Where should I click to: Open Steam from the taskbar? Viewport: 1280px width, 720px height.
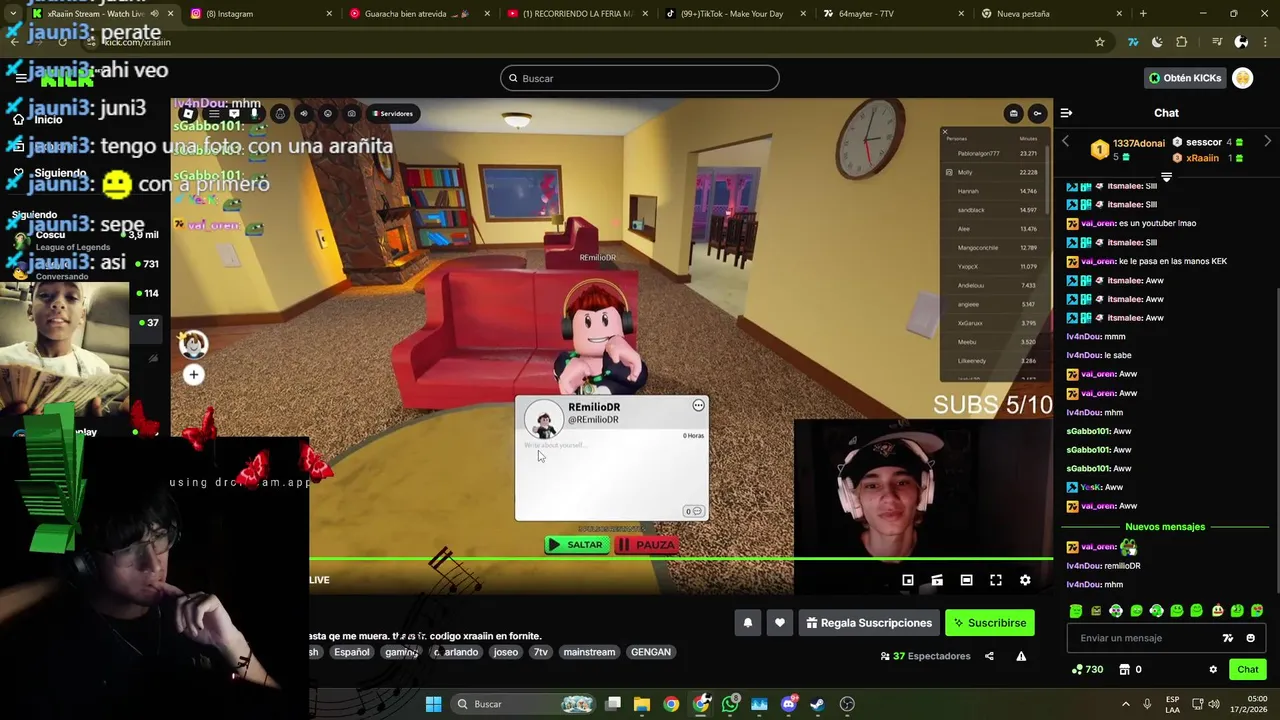[817, 704]
